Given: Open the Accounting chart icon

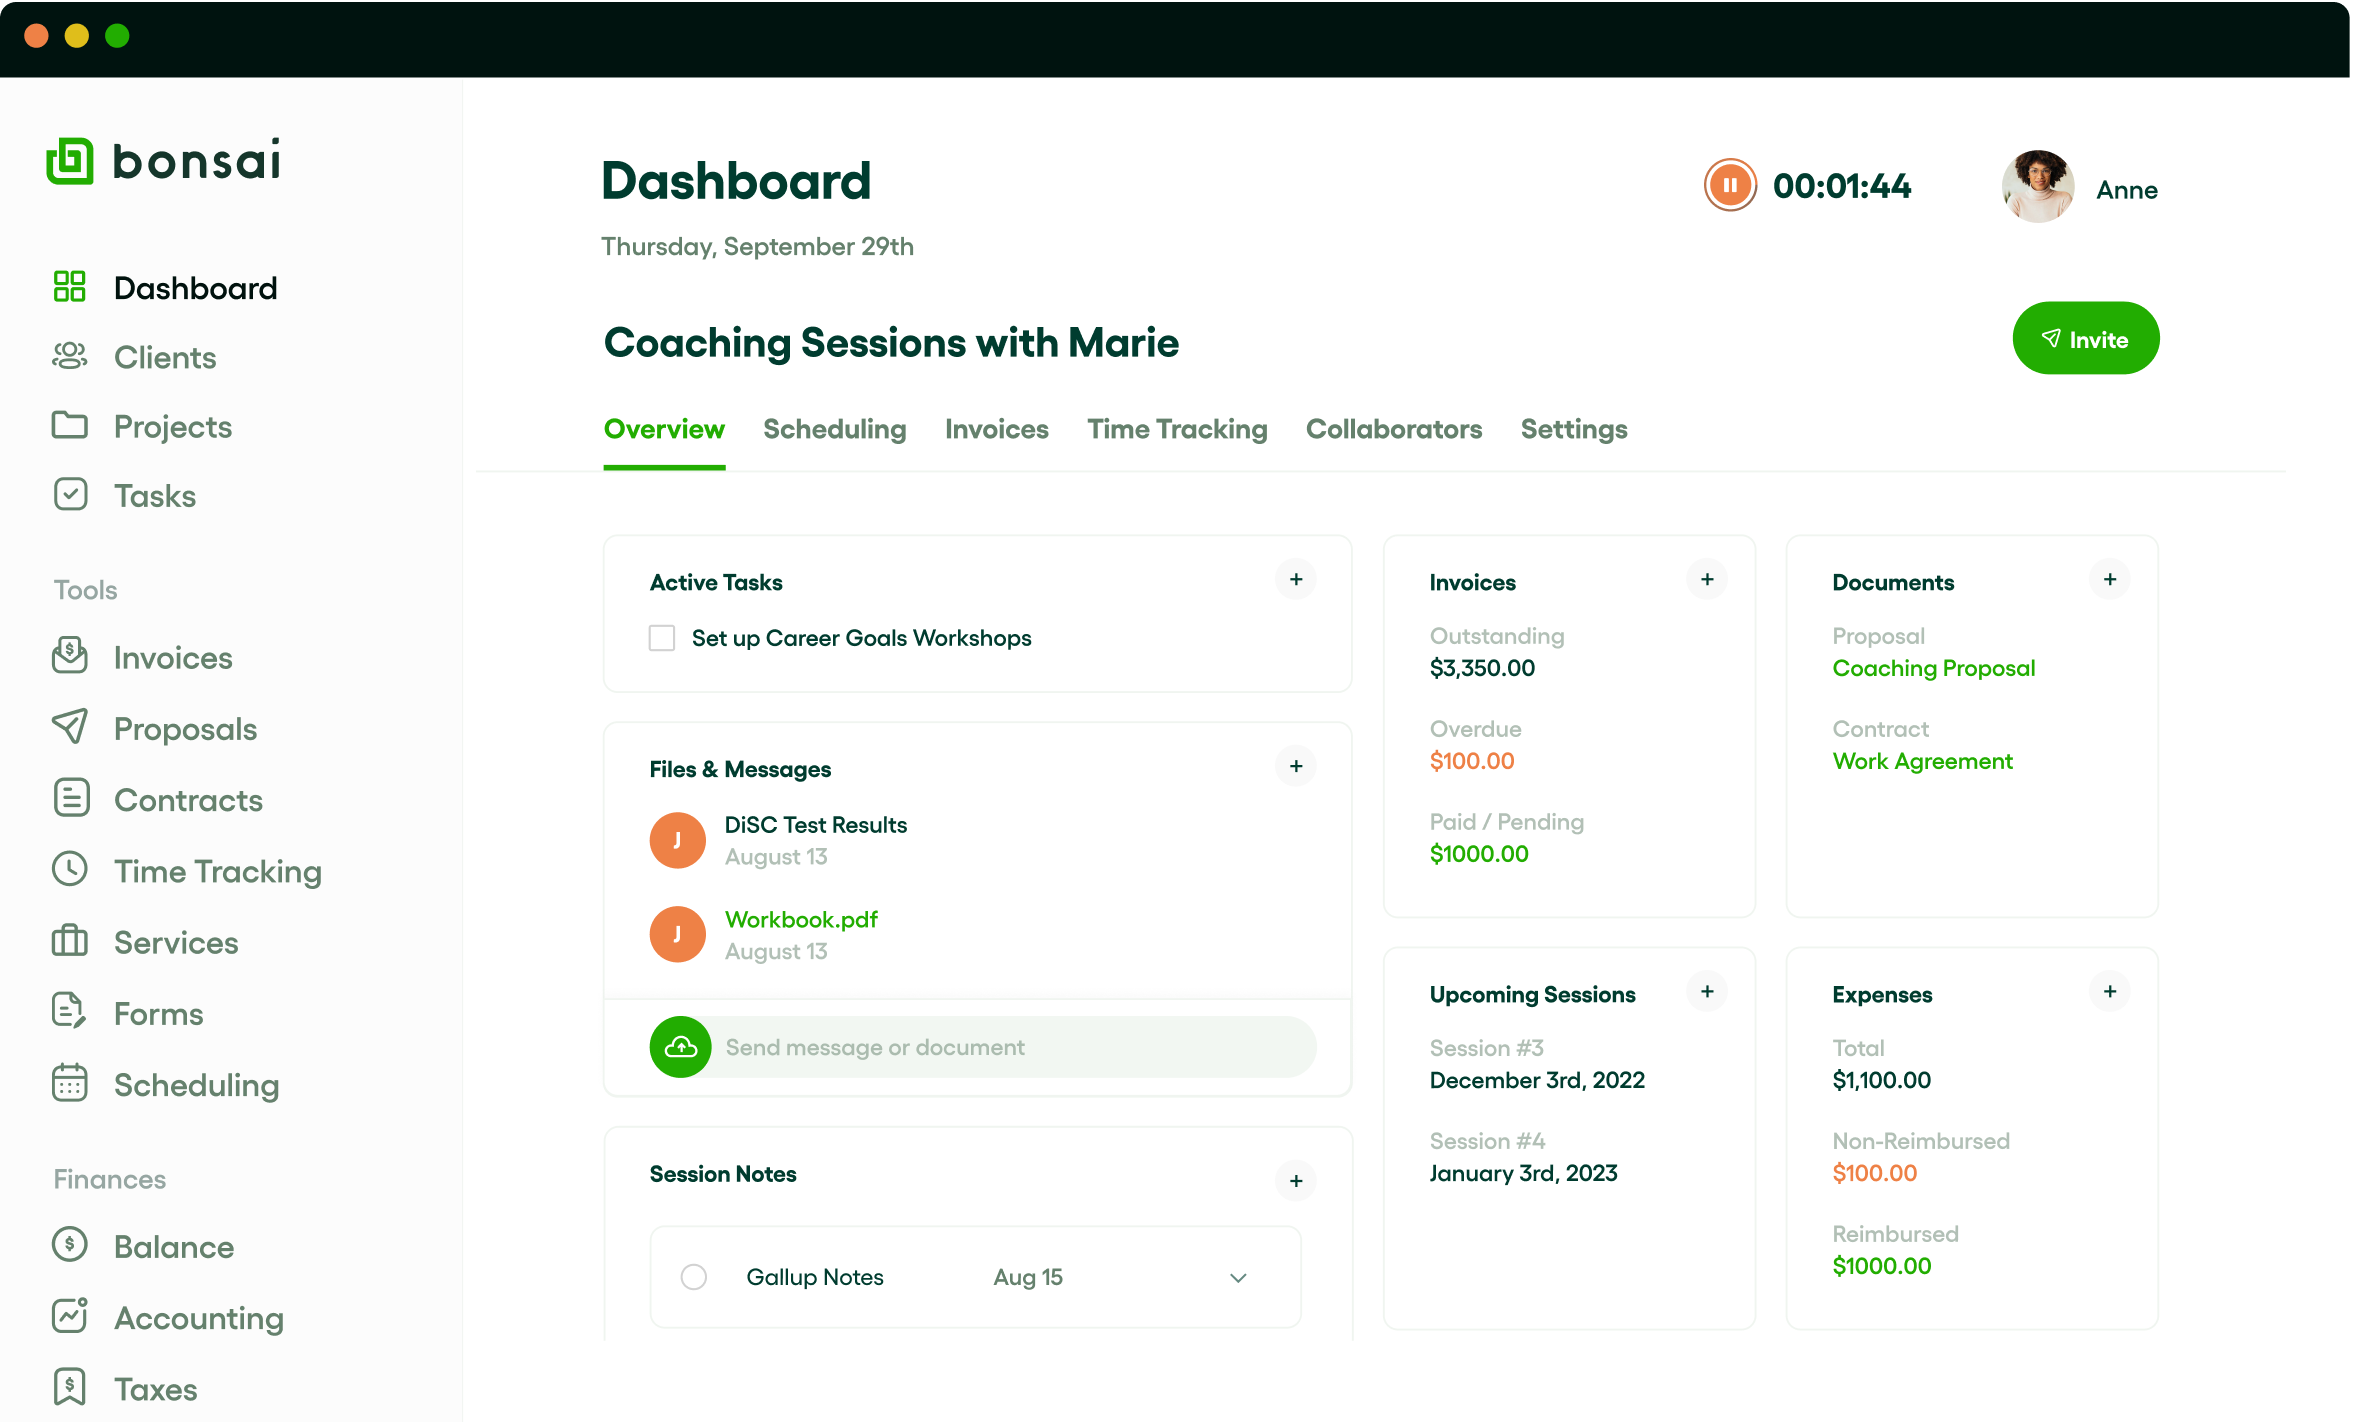Looking at the screenshot, I should click(70, 1316).
